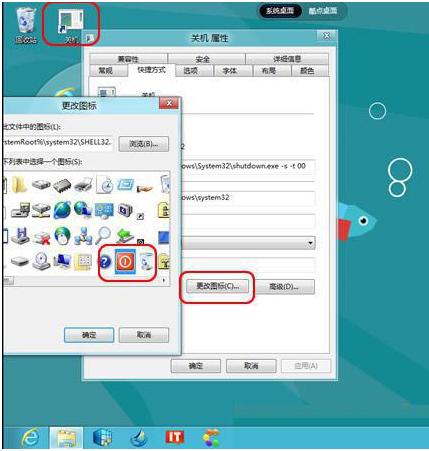The height and width of the screenshot is (451, 429).
Task: Switch to the 常规 tab
Action: tap(105, 70)
